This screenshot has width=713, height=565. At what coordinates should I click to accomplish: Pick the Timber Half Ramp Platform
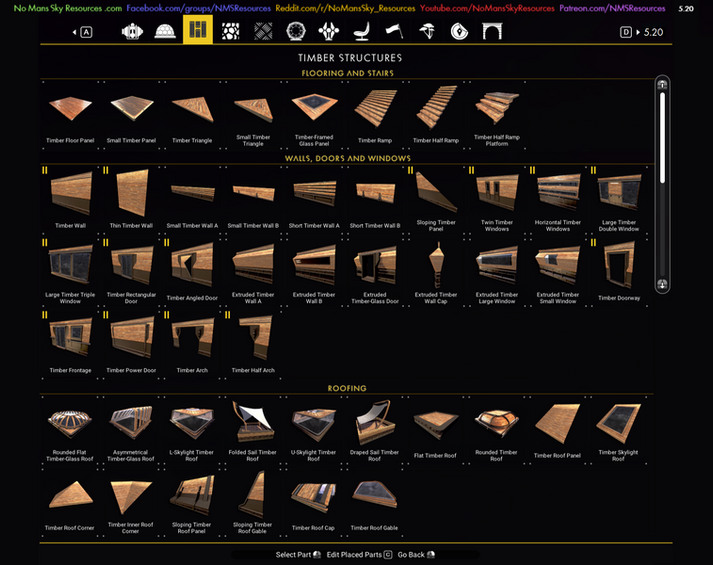click(497, 115)
